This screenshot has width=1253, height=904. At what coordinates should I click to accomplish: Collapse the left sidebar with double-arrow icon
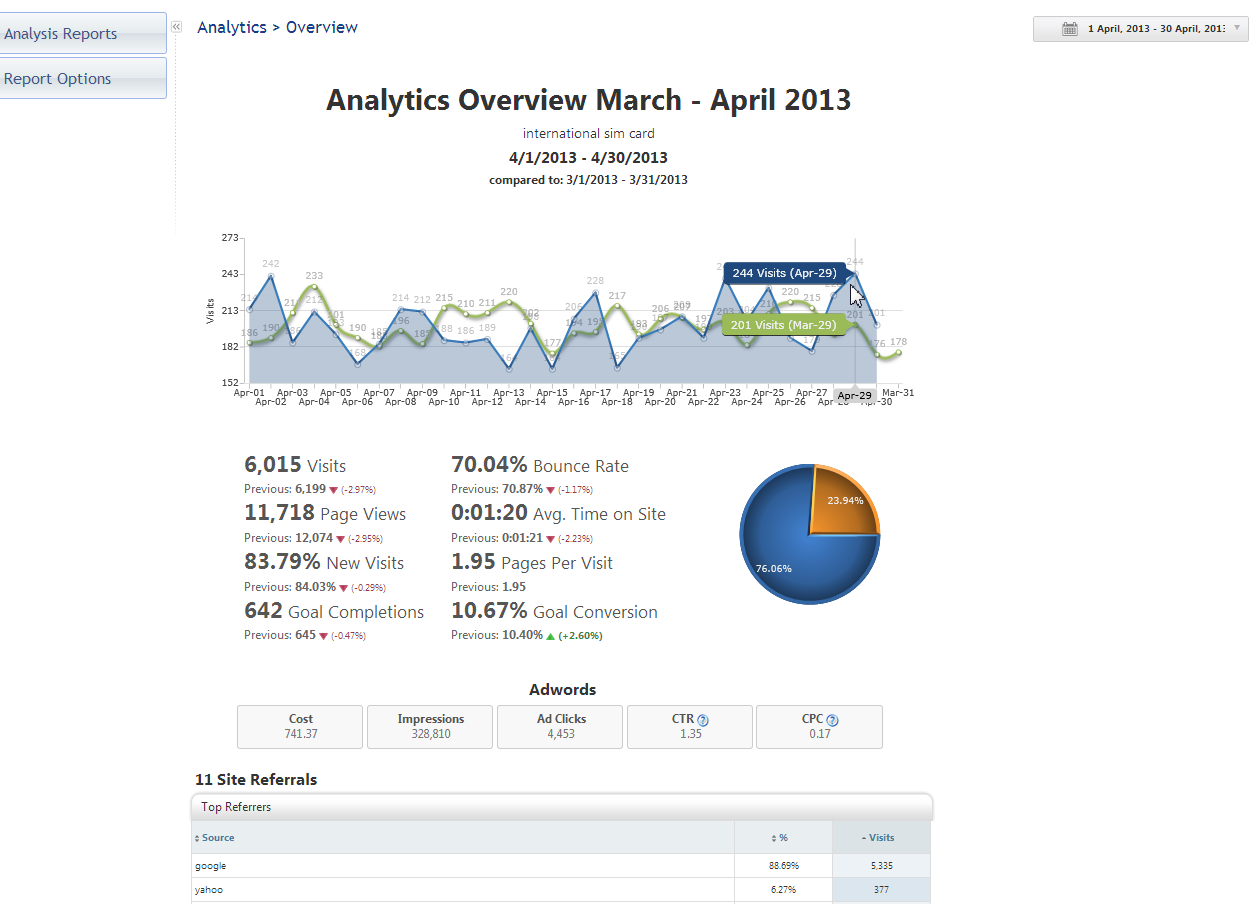[x=176, y=27]
